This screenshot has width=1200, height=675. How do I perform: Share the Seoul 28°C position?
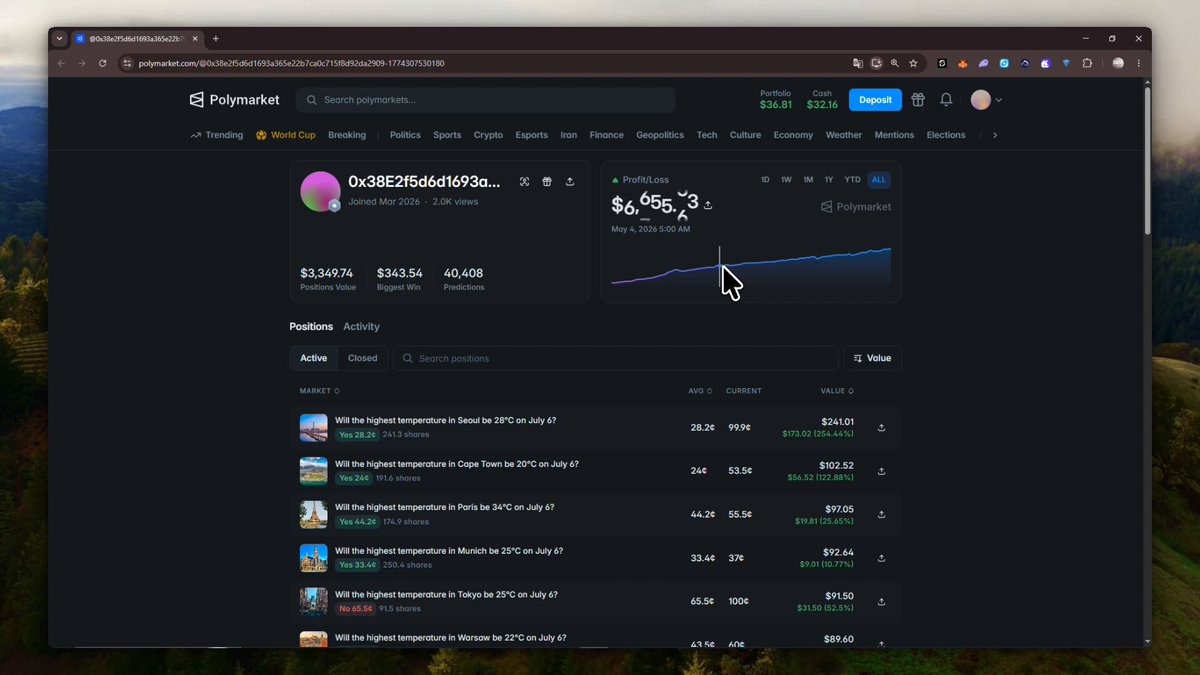coord(881,428)
